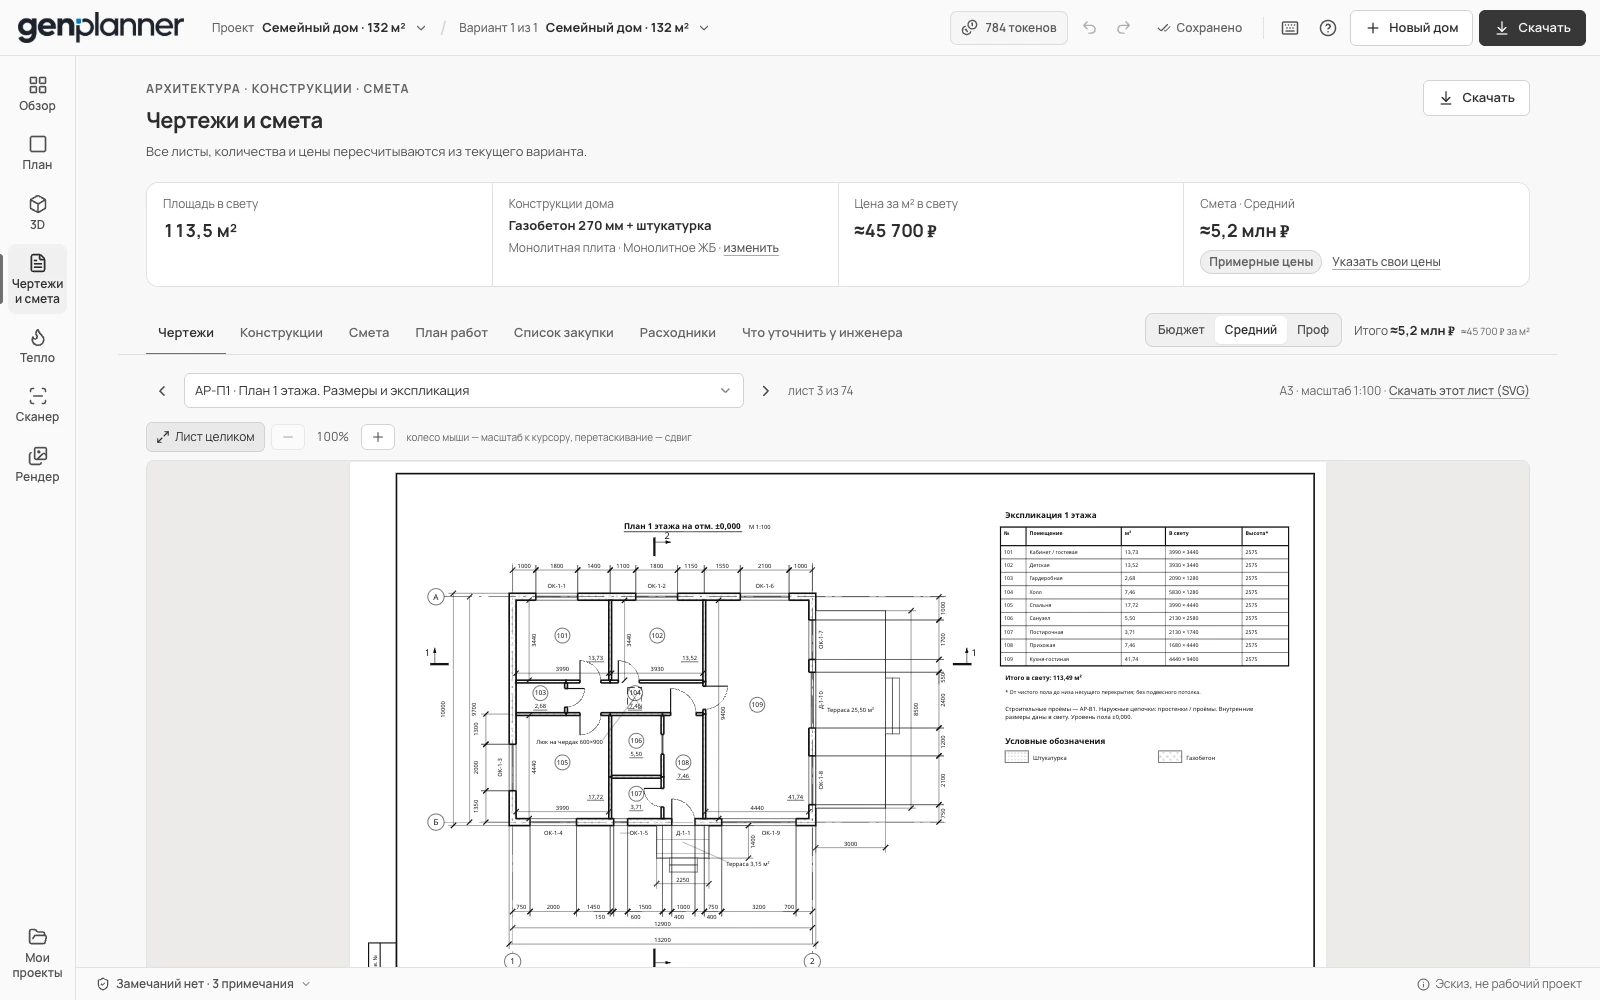Open the Обзор sidebar section
This screenshot has width=1600, height=1000.
[x=37, y=94]
